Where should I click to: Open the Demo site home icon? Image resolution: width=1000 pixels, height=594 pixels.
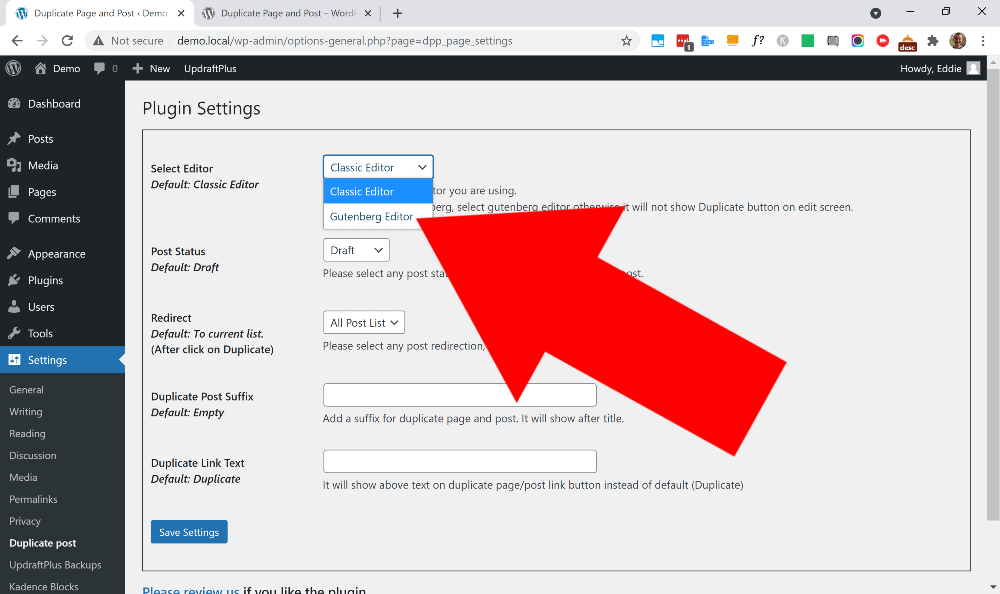pyautogui.click(x=41, y=68)
